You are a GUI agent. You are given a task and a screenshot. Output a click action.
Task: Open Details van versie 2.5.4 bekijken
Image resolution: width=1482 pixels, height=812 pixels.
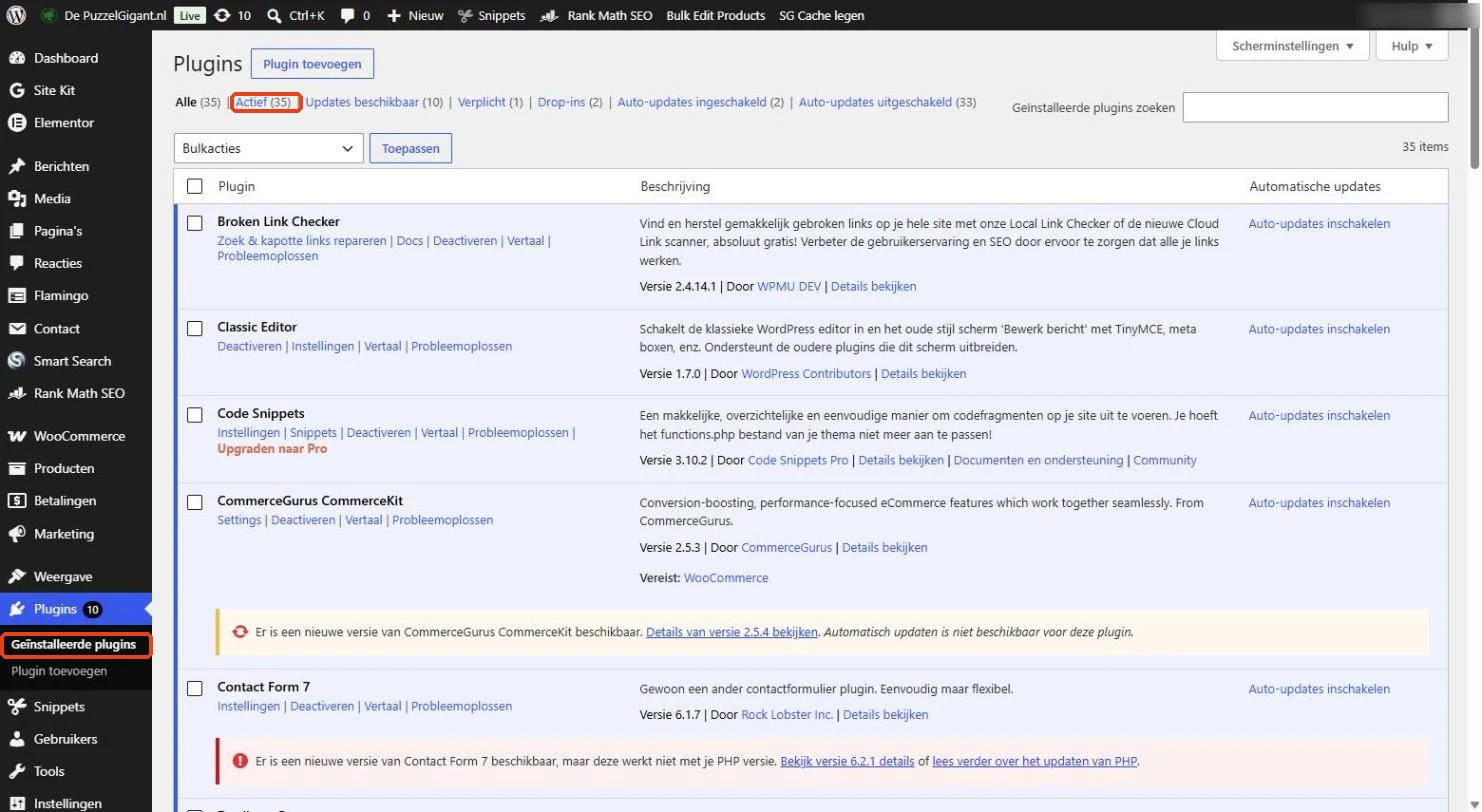point(732,632)
